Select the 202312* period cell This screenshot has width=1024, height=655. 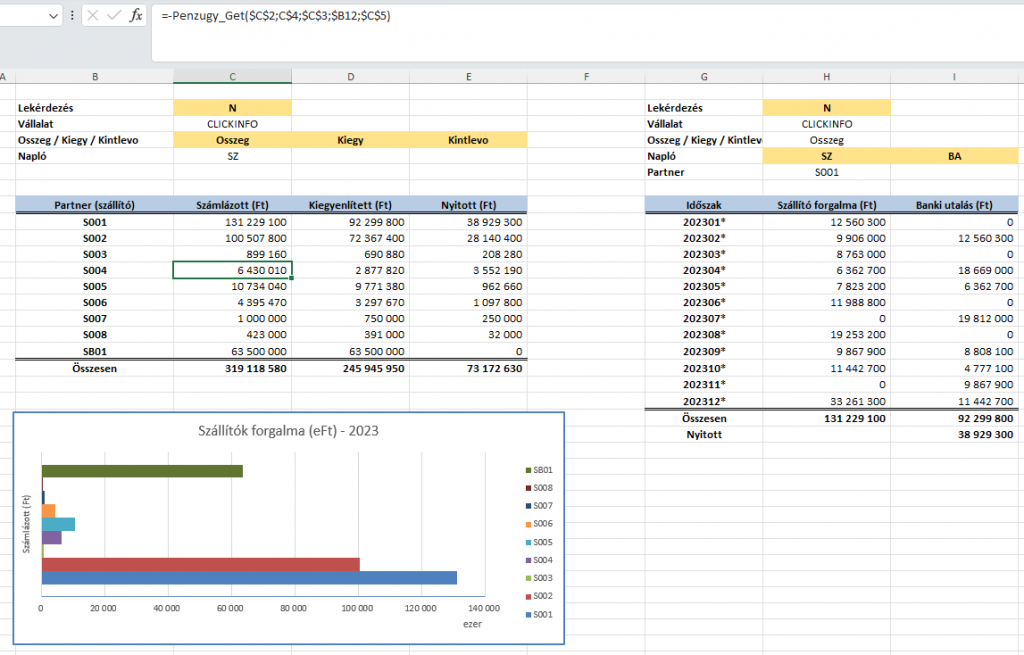tap(704, 401)
